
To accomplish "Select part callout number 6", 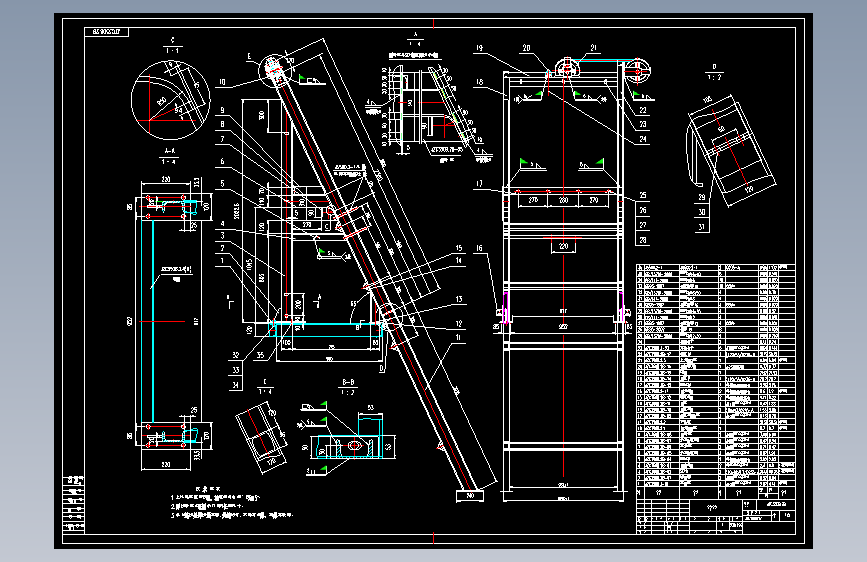I will [222, 162].
